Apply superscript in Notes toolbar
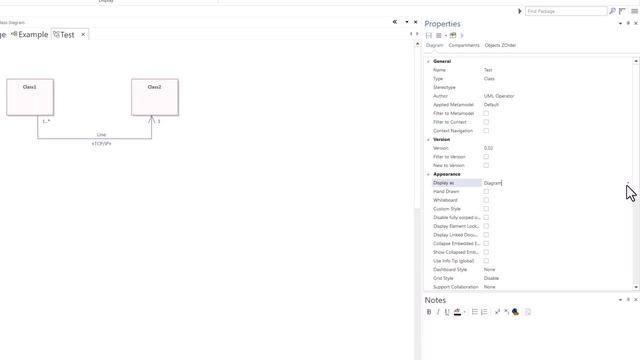This screenshot has width=640, height=360. click(497, 312)
